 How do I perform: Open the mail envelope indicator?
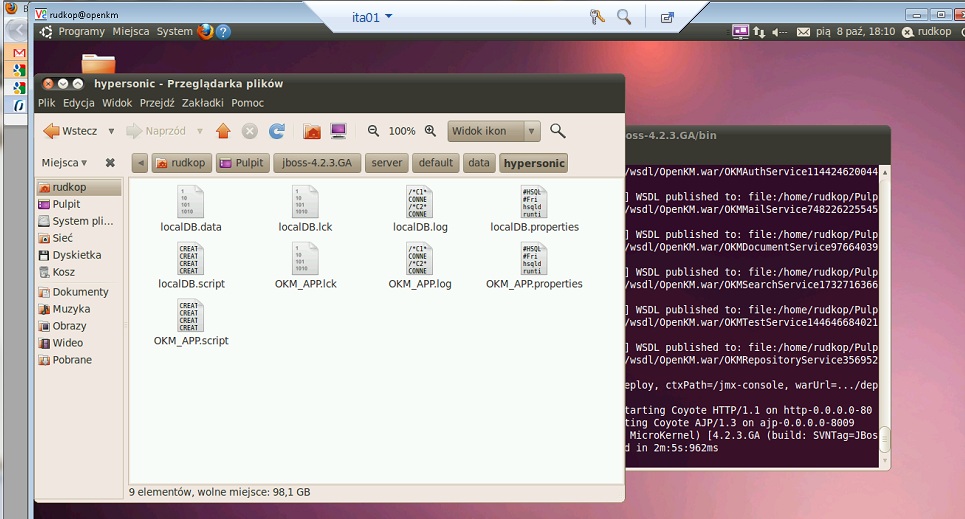pos(803,32)
